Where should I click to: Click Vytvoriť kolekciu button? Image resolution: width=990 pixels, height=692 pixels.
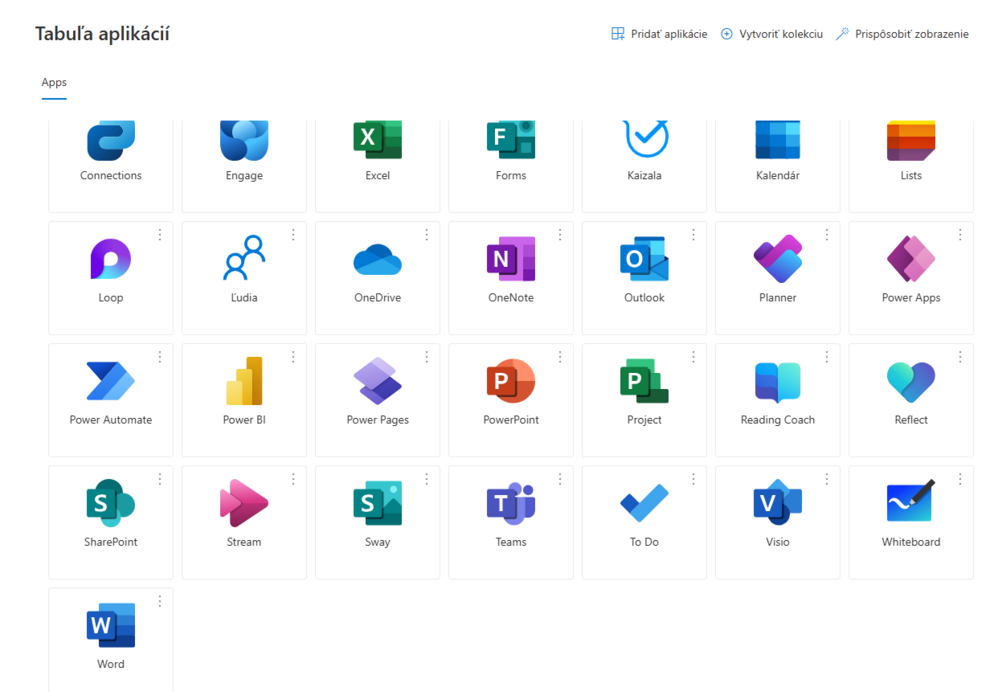tap(771, 34)
